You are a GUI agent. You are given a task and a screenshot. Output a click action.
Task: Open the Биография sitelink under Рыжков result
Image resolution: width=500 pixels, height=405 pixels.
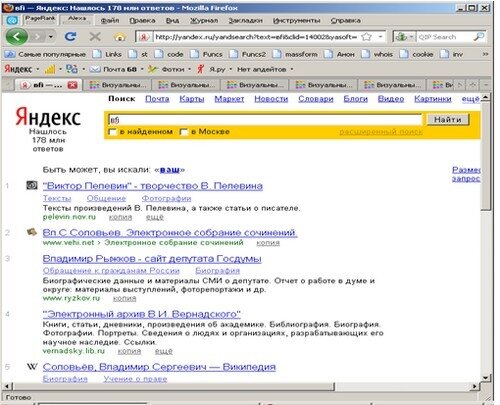click(218, 270)
